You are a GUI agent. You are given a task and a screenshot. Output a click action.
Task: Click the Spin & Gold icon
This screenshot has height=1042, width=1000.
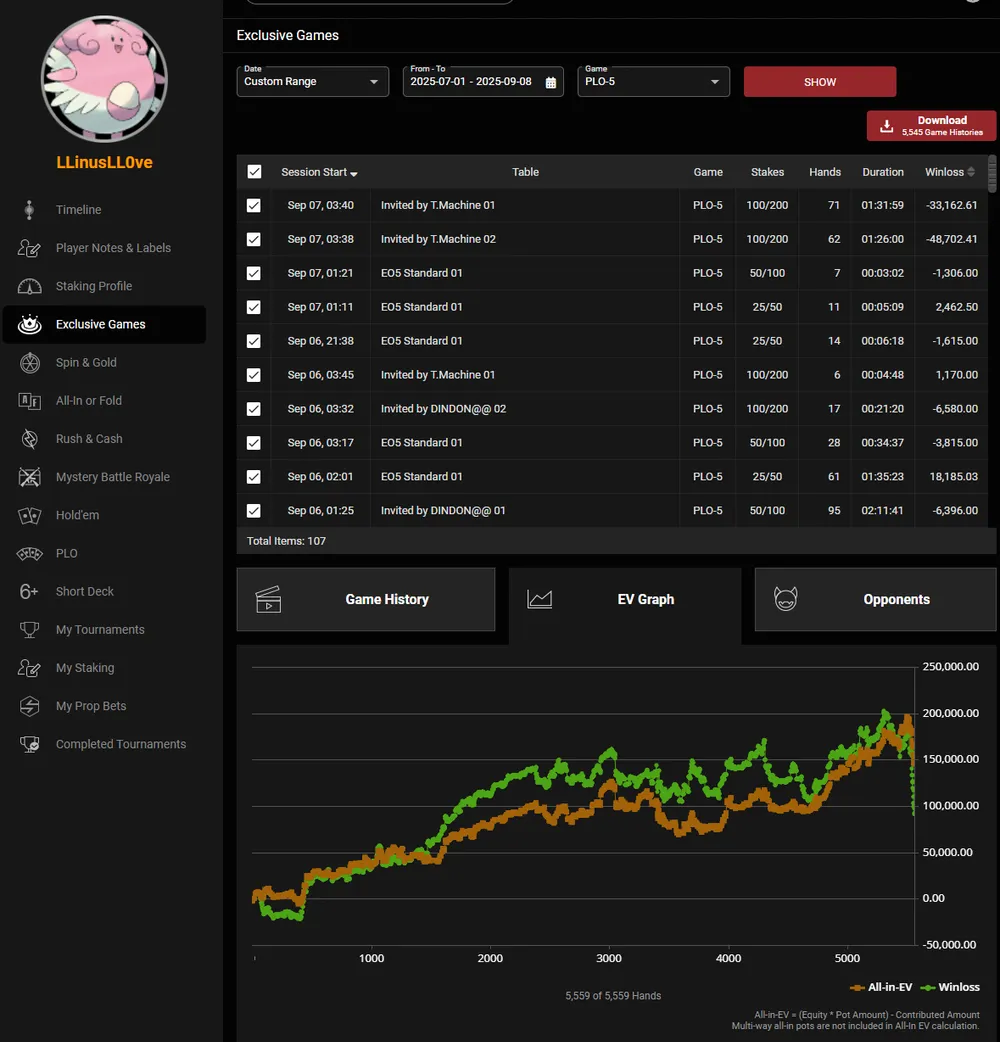click(x=29, y=363)
